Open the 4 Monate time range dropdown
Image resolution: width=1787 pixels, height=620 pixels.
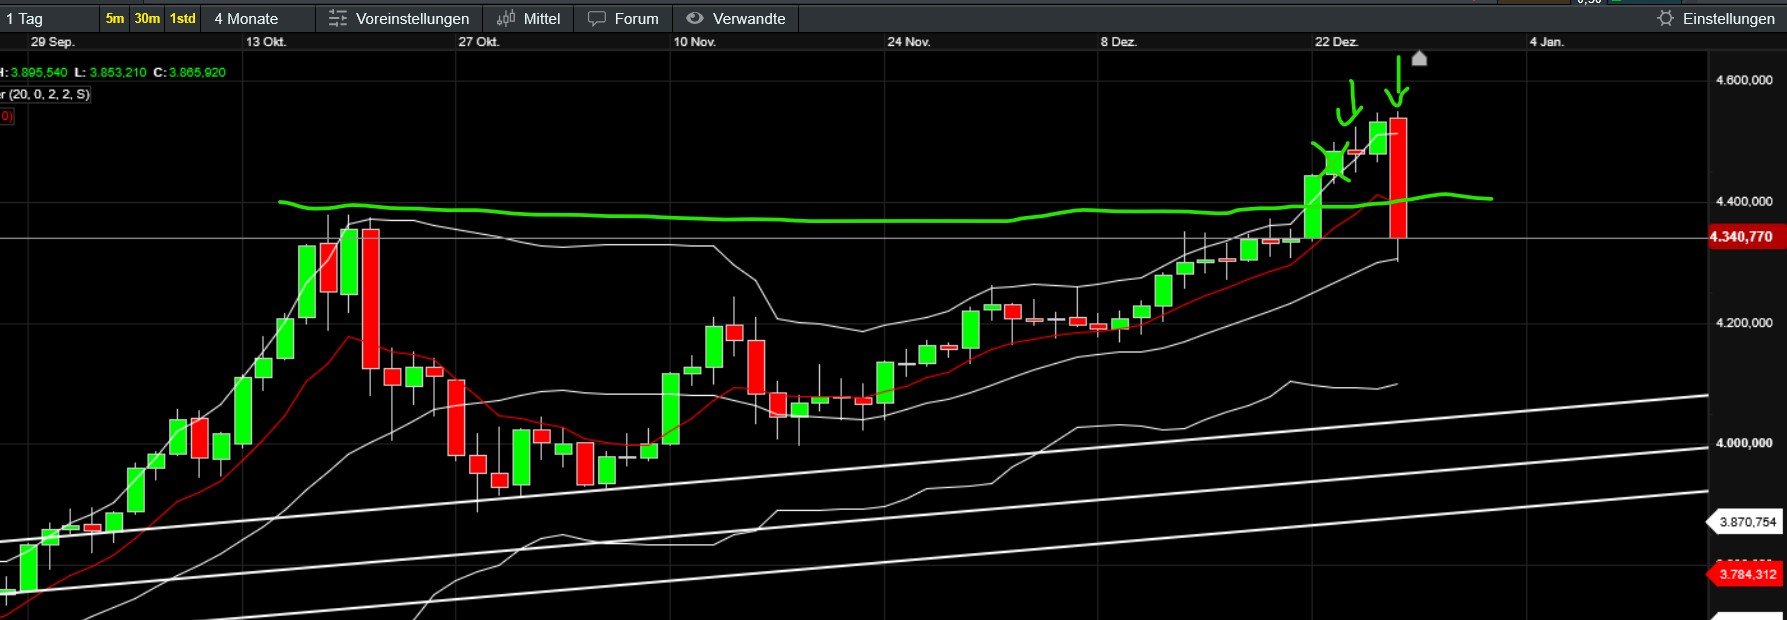point(246,19)
